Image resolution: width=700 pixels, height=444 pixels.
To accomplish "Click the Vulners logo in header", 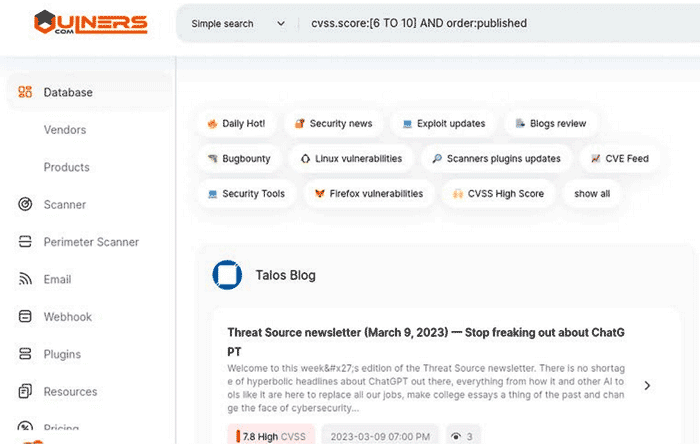I will (x=90, y=22).
